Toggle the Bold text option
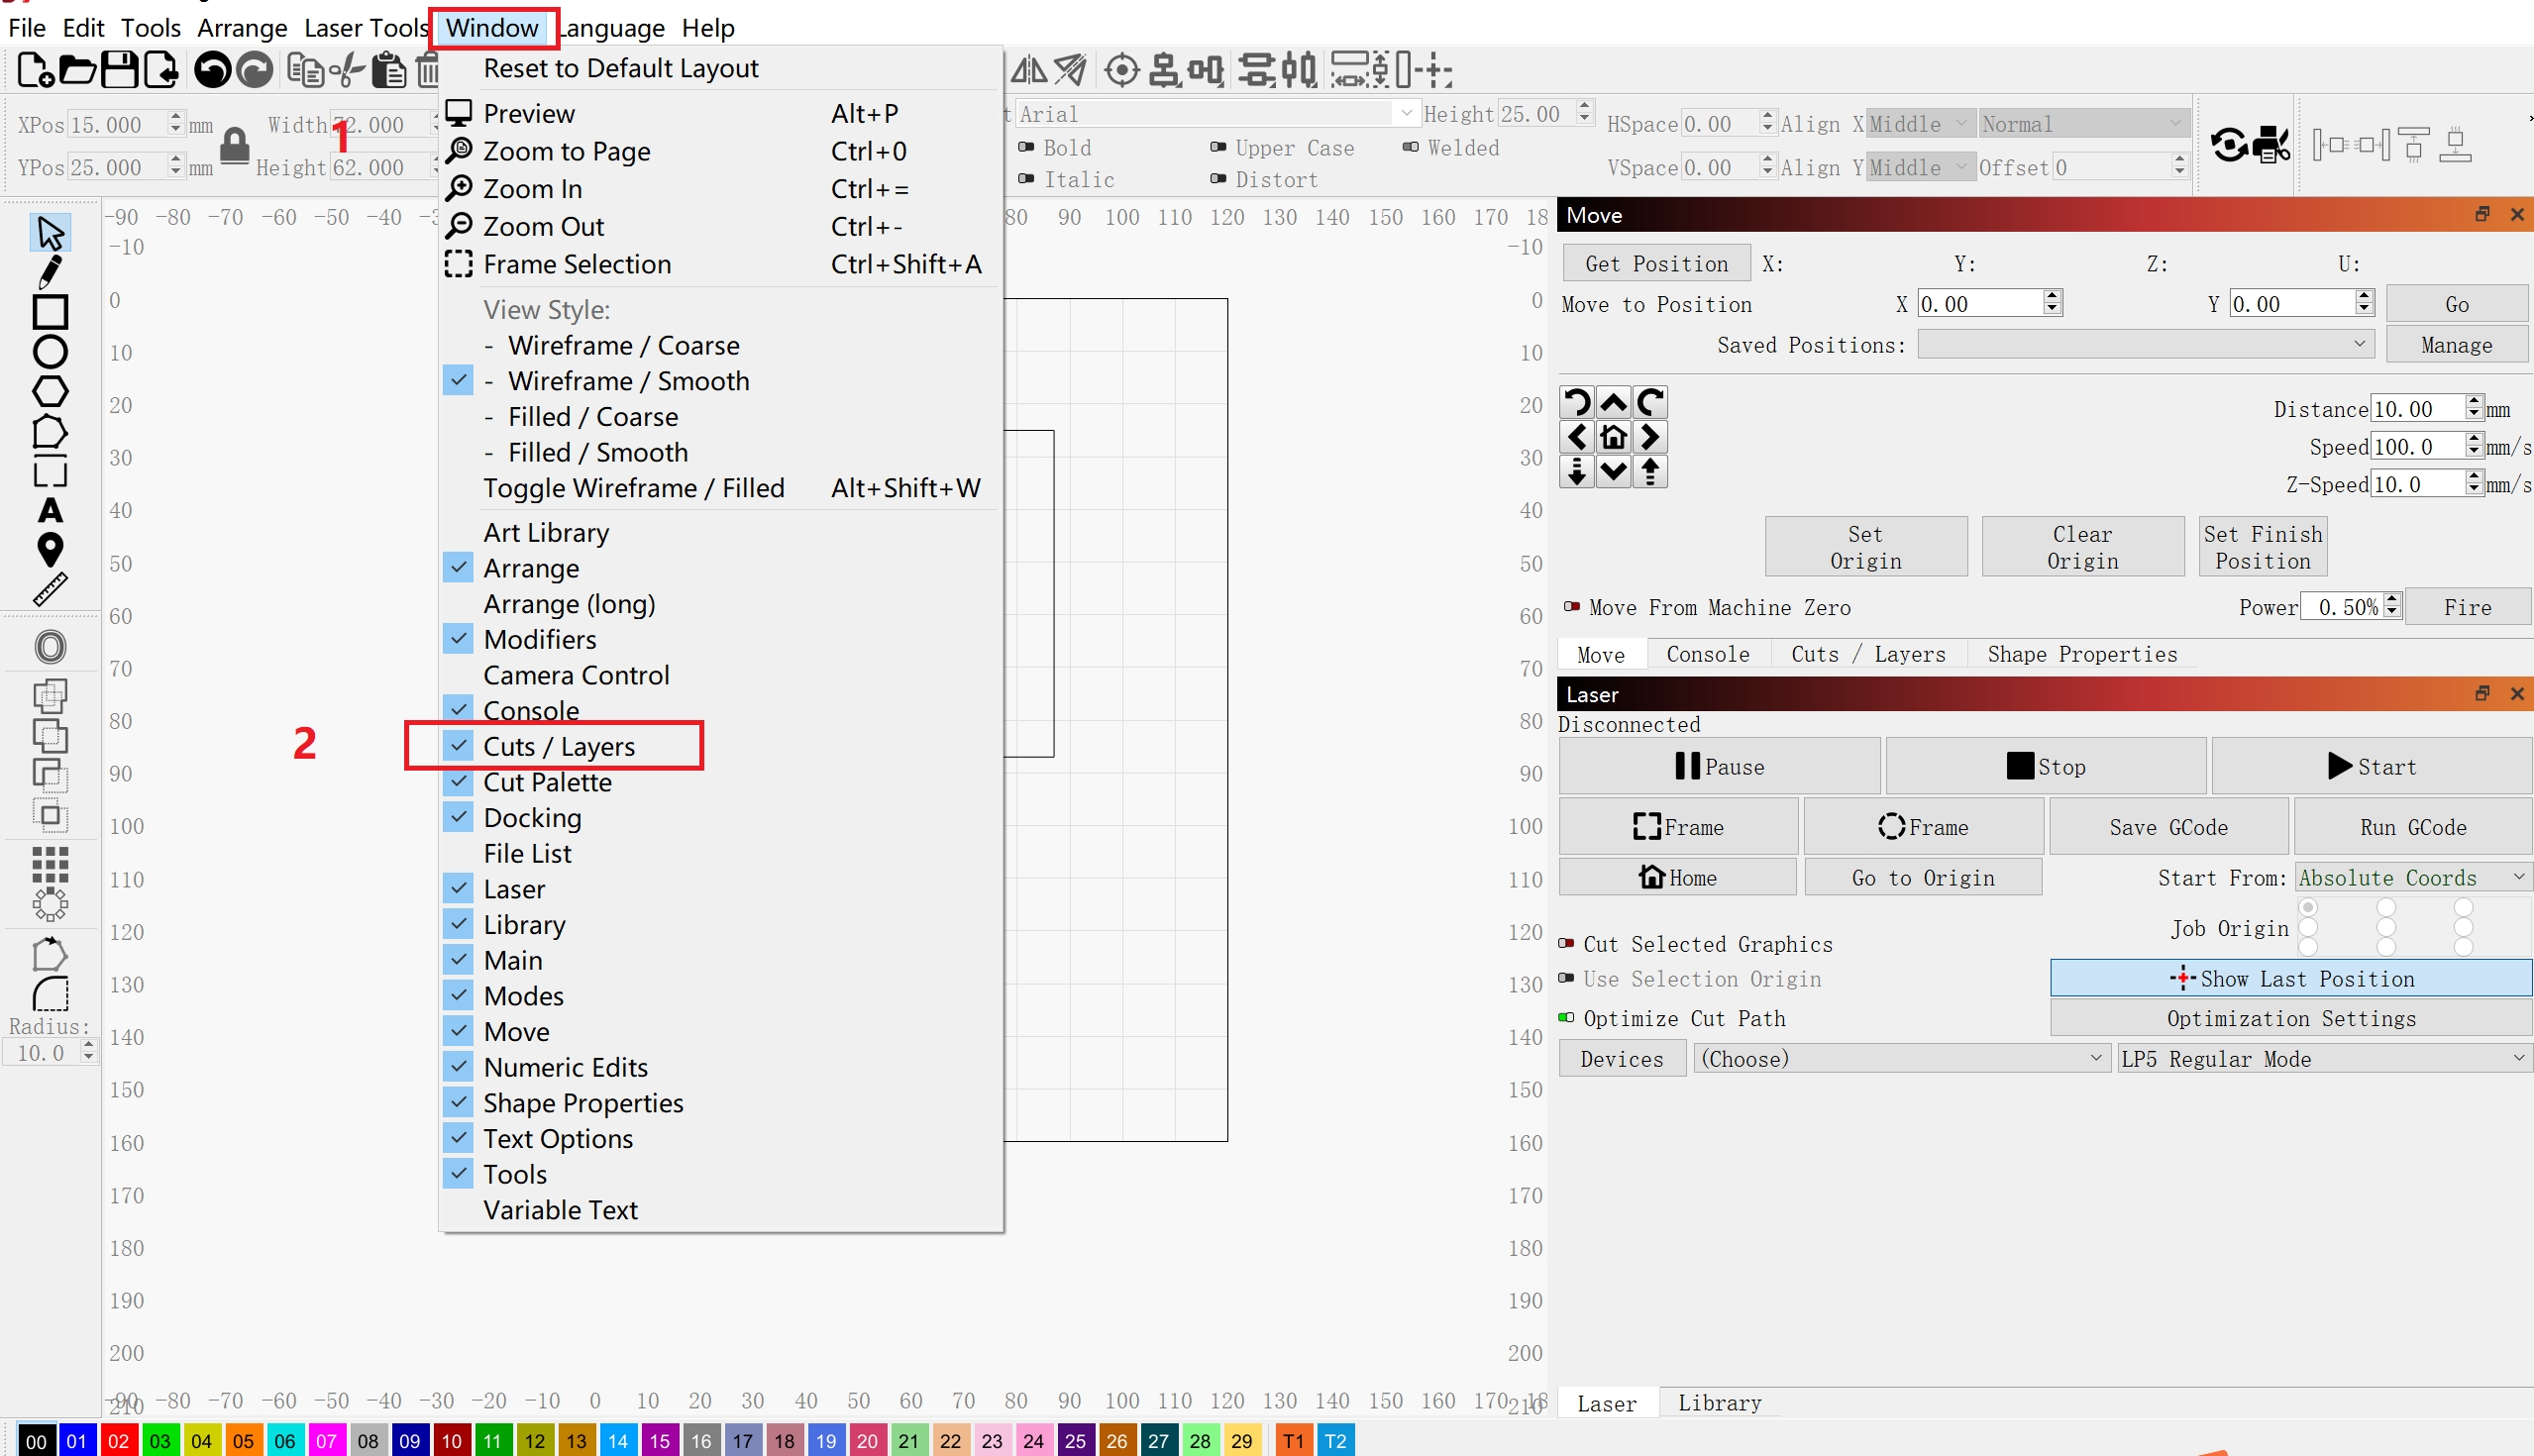This screenshot has height=1456, width=2534. [1026, 147]
